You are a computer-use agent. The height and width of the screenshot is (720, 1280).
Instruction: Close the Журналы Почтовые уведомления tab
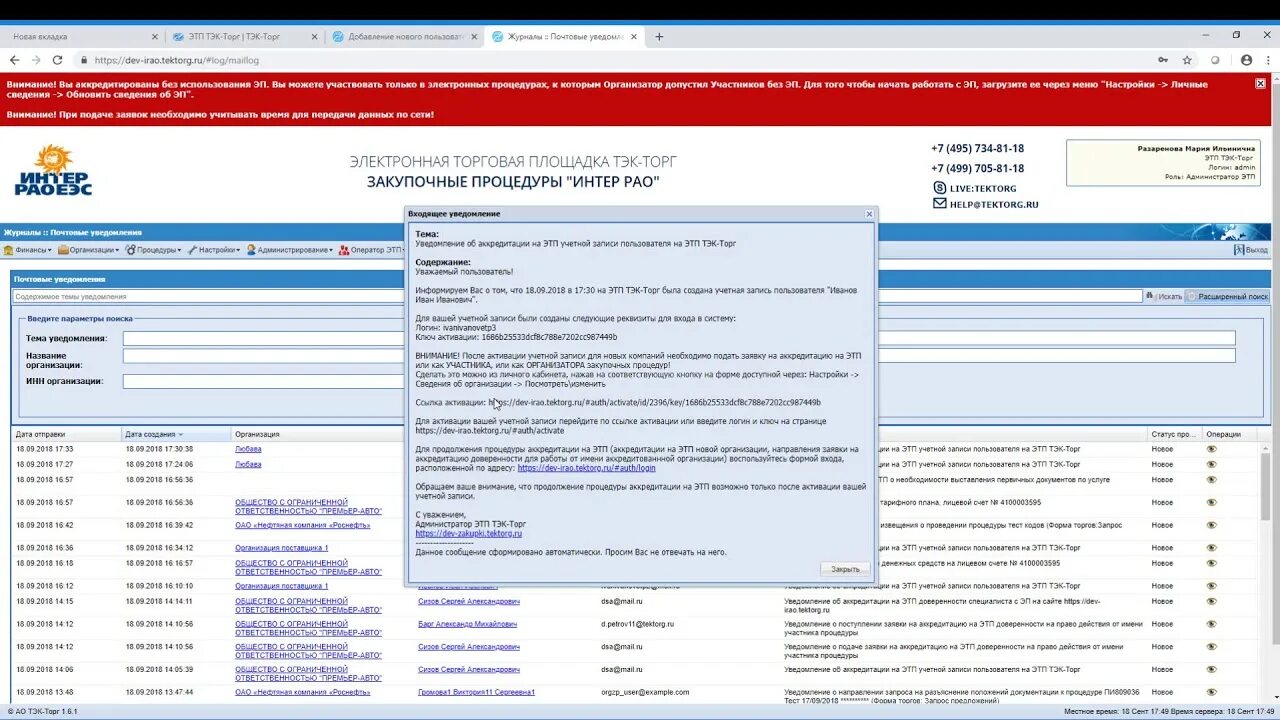(632, 36)
